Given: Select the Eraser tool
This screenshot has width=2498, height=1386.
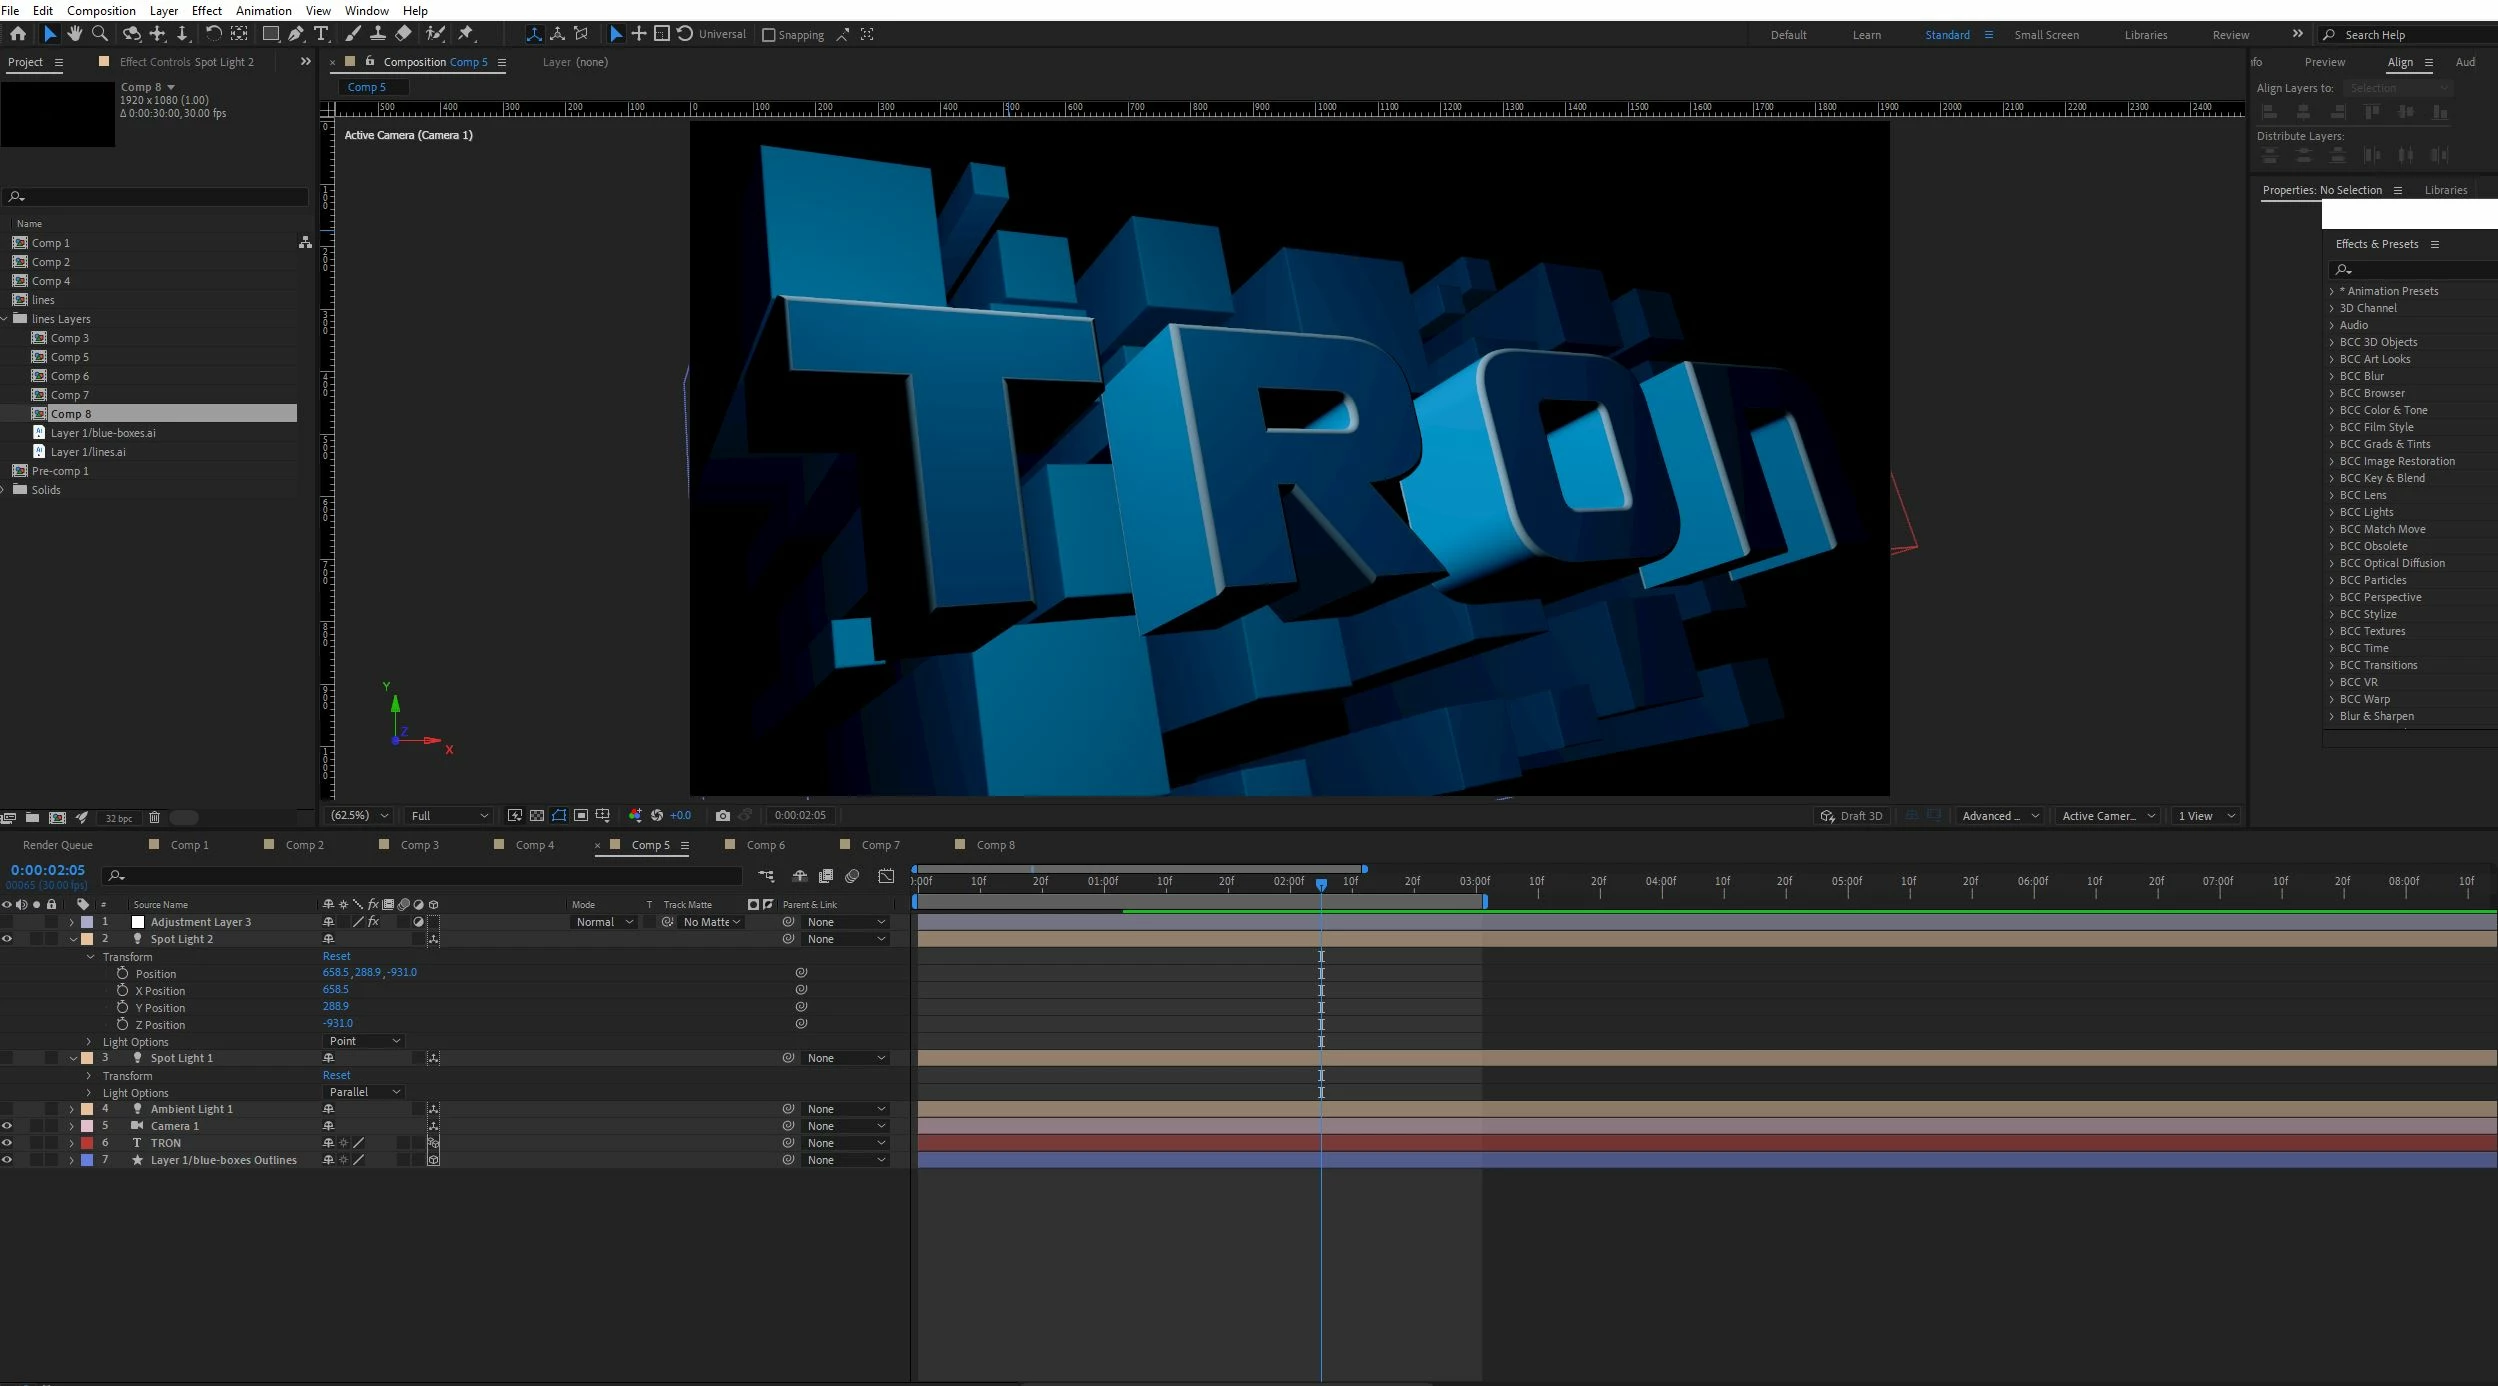Looking at the screenshot, I should (403, 34).
